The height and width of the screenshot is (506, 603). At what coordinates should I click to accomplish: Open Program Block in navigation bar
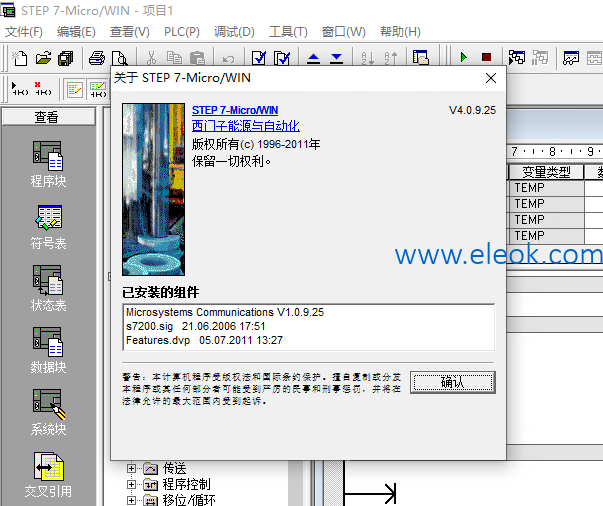tap(48, 164)
